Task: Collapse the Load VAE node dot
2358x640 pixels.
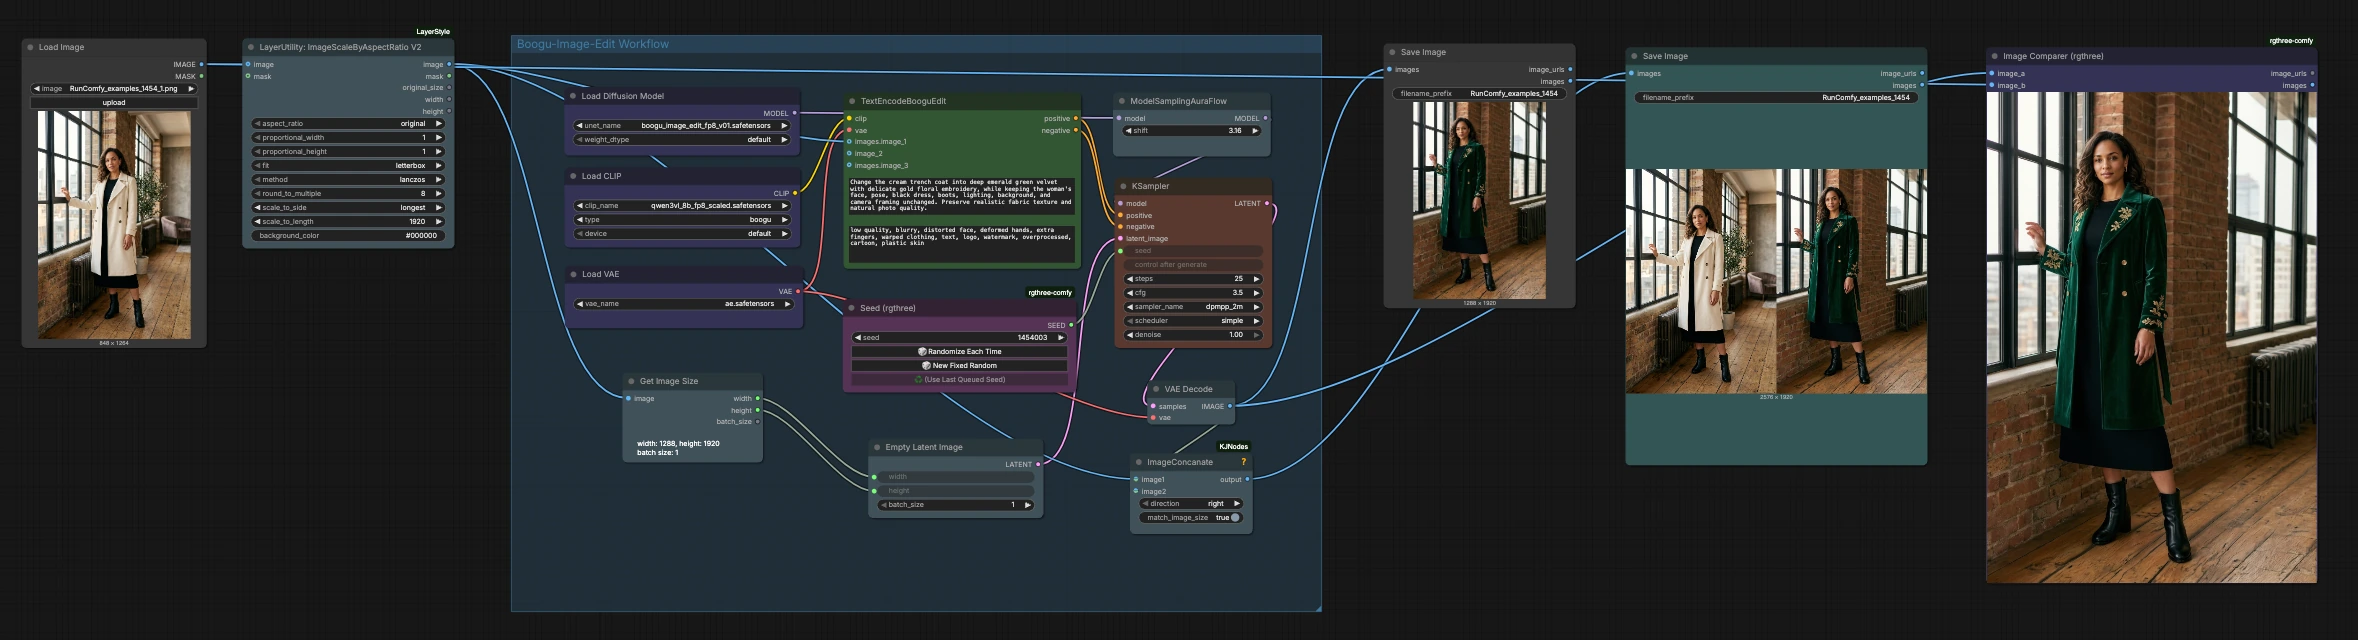Action: point(573,274)
